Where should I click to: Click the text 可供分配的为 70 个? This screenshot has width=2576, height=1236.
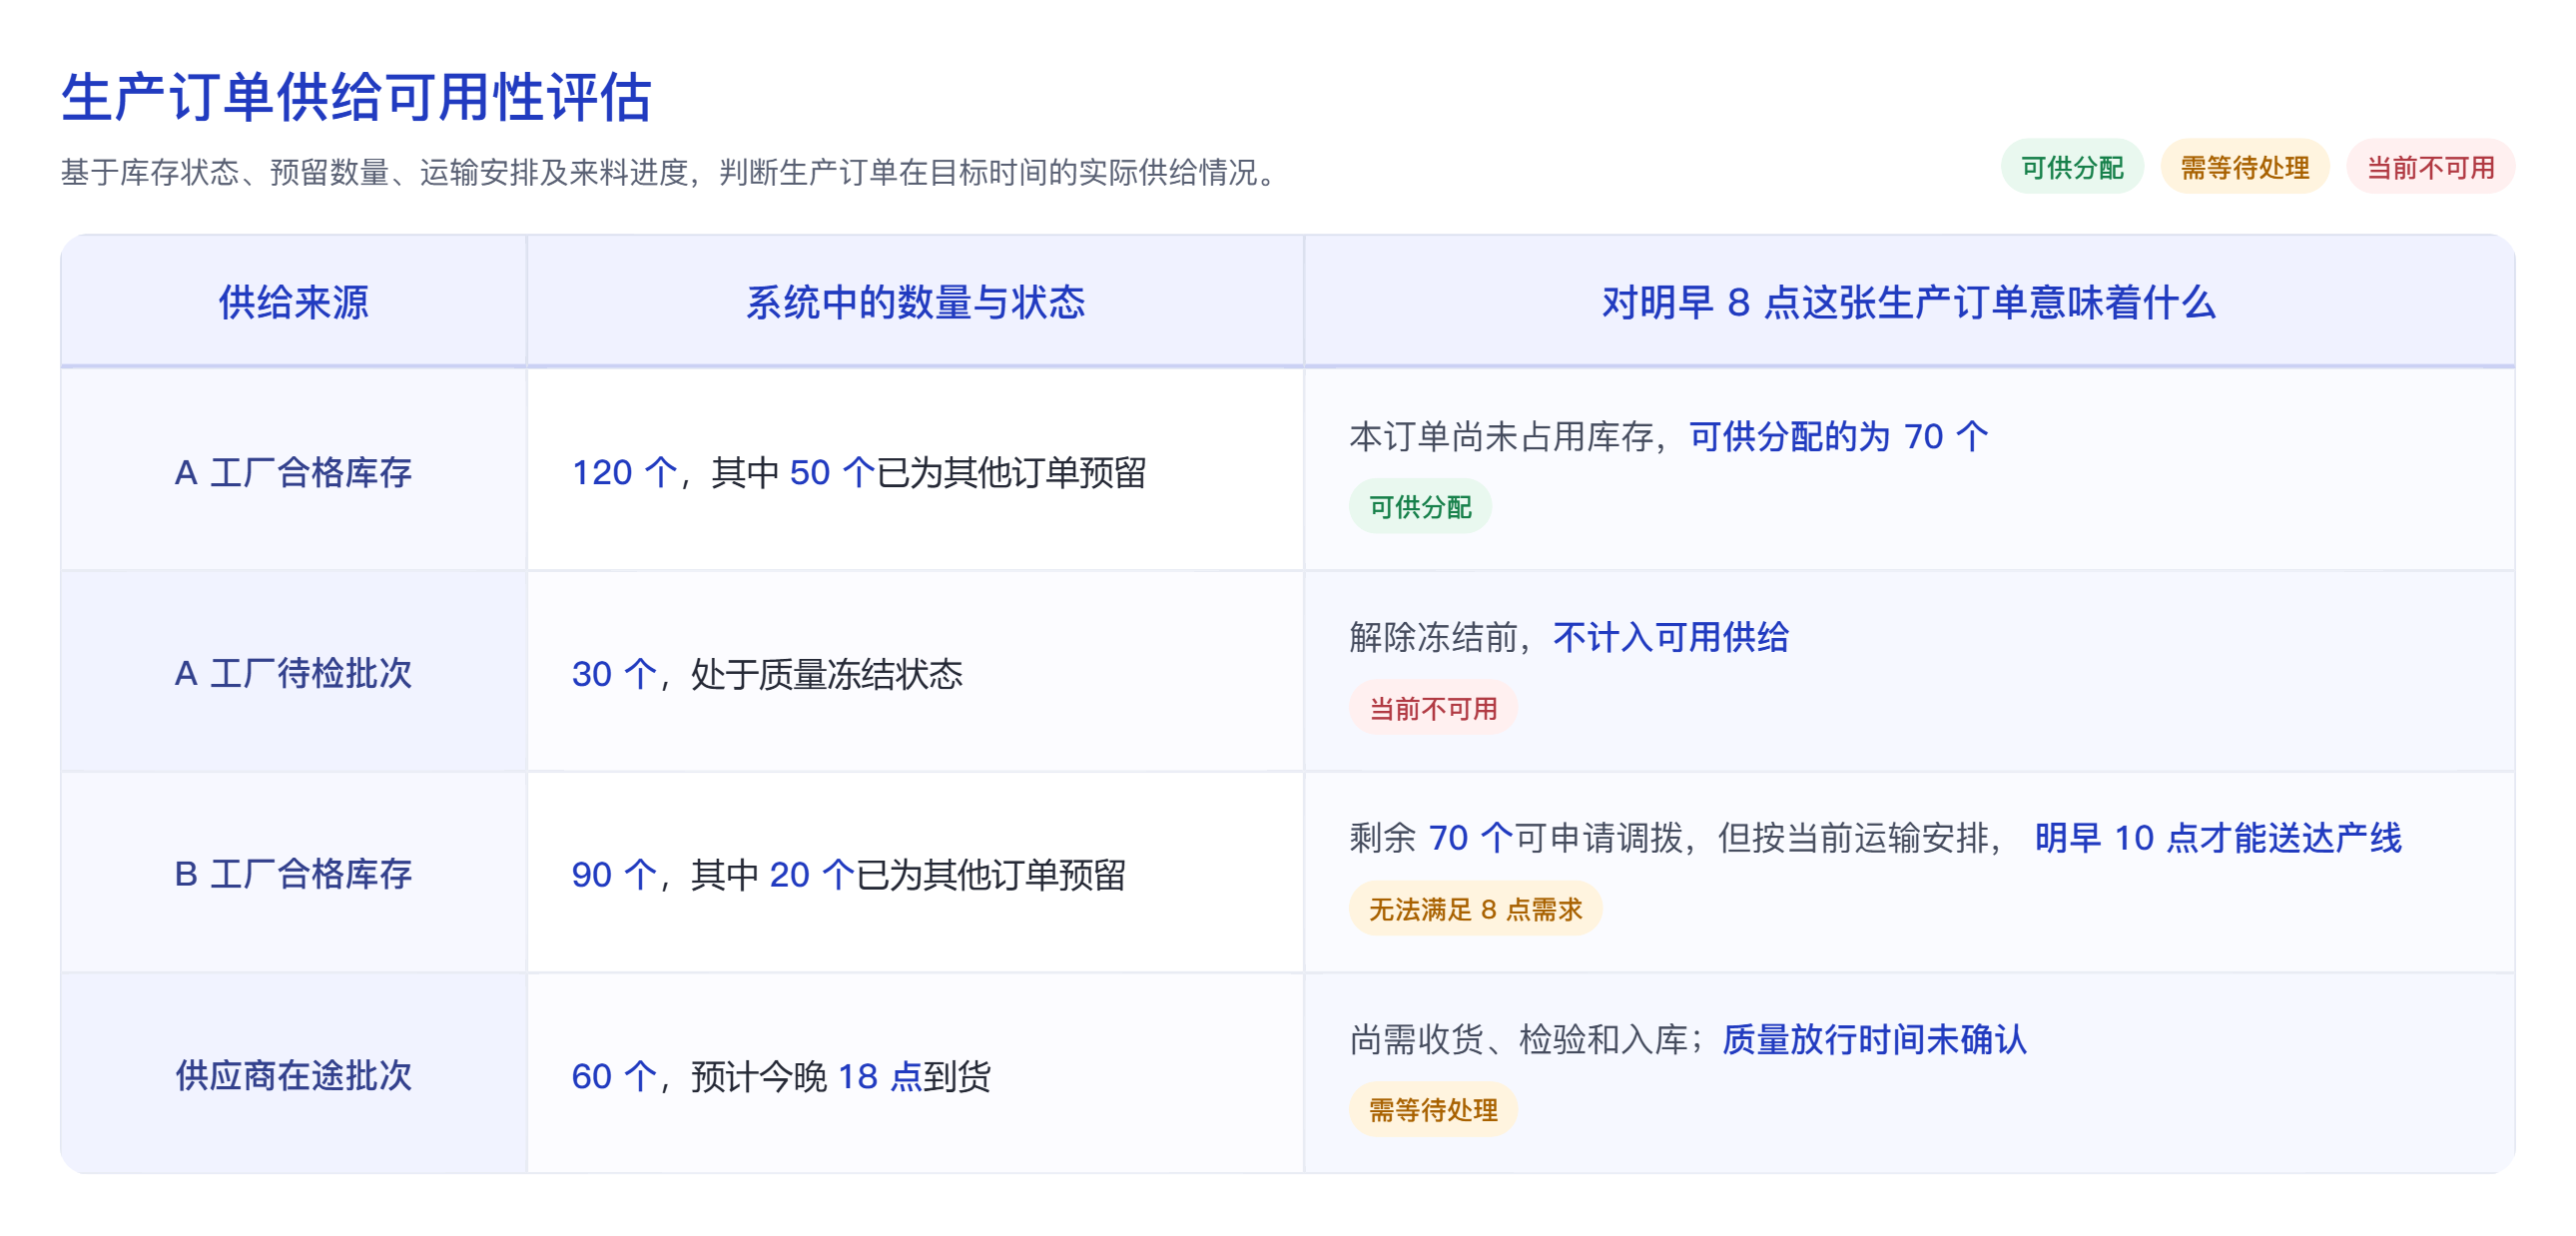tap(1839, 436)
